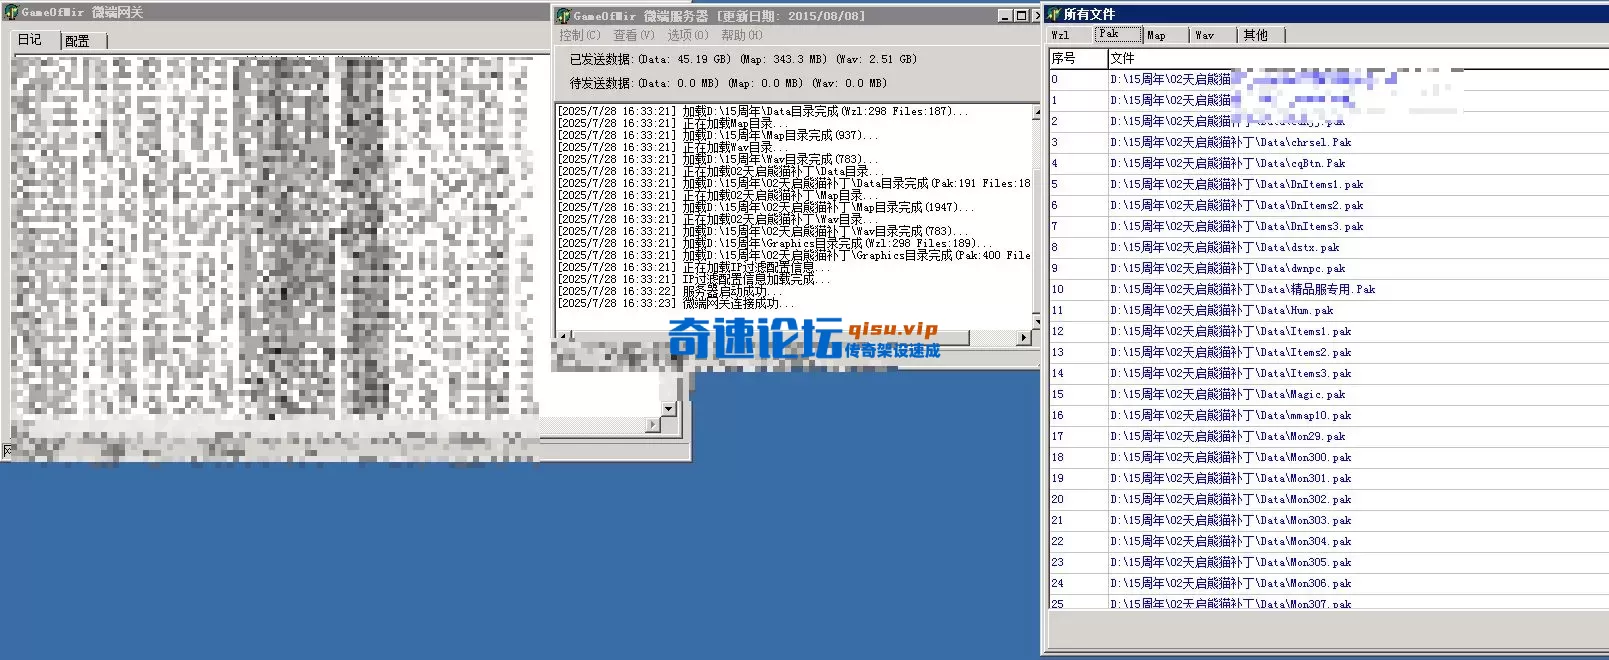
Task: Click the log horizontal scrollbar right arrow
Action: (1023, 338)
